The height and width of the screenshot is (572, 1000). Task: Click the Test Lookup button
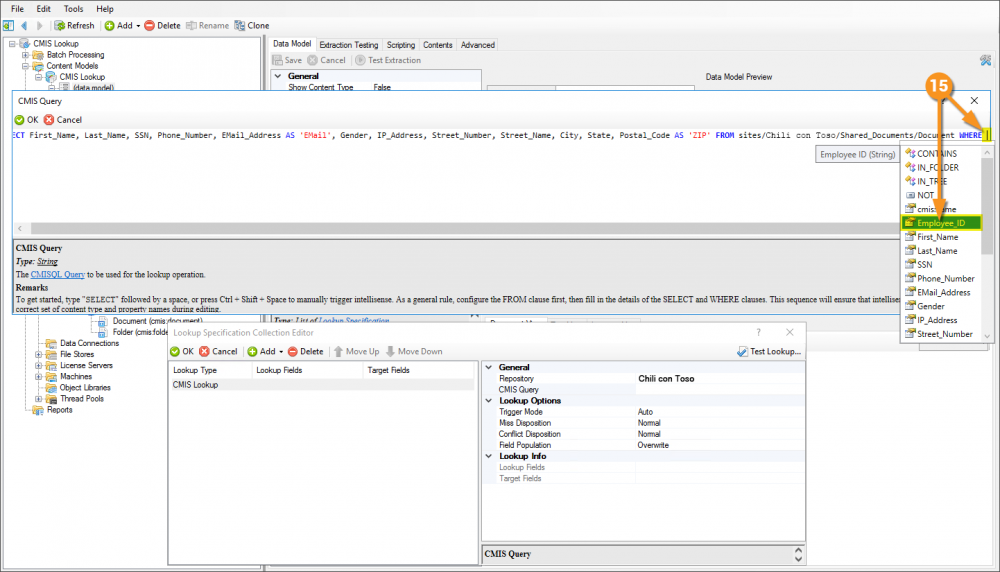(x=769, y=351)
